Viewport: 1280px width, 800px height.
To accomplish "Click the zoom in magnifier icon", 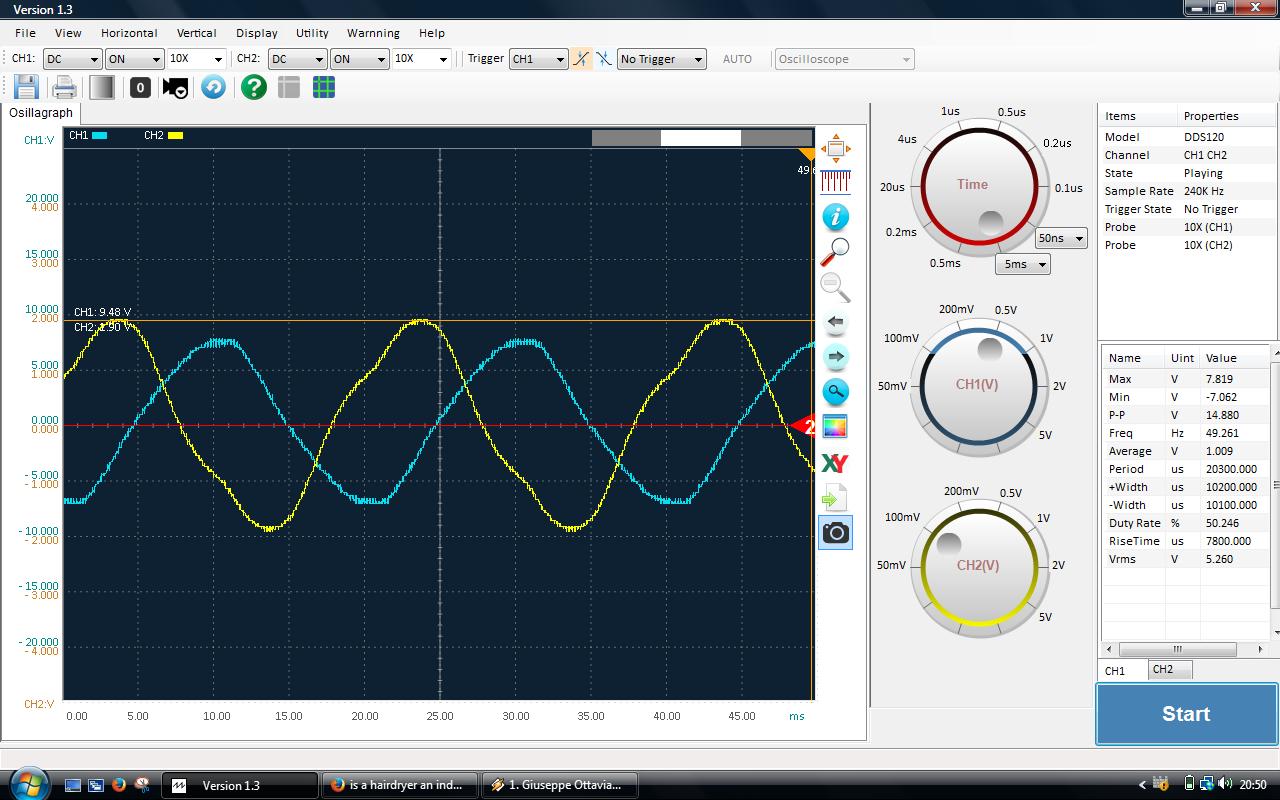I will click(835, 252).
